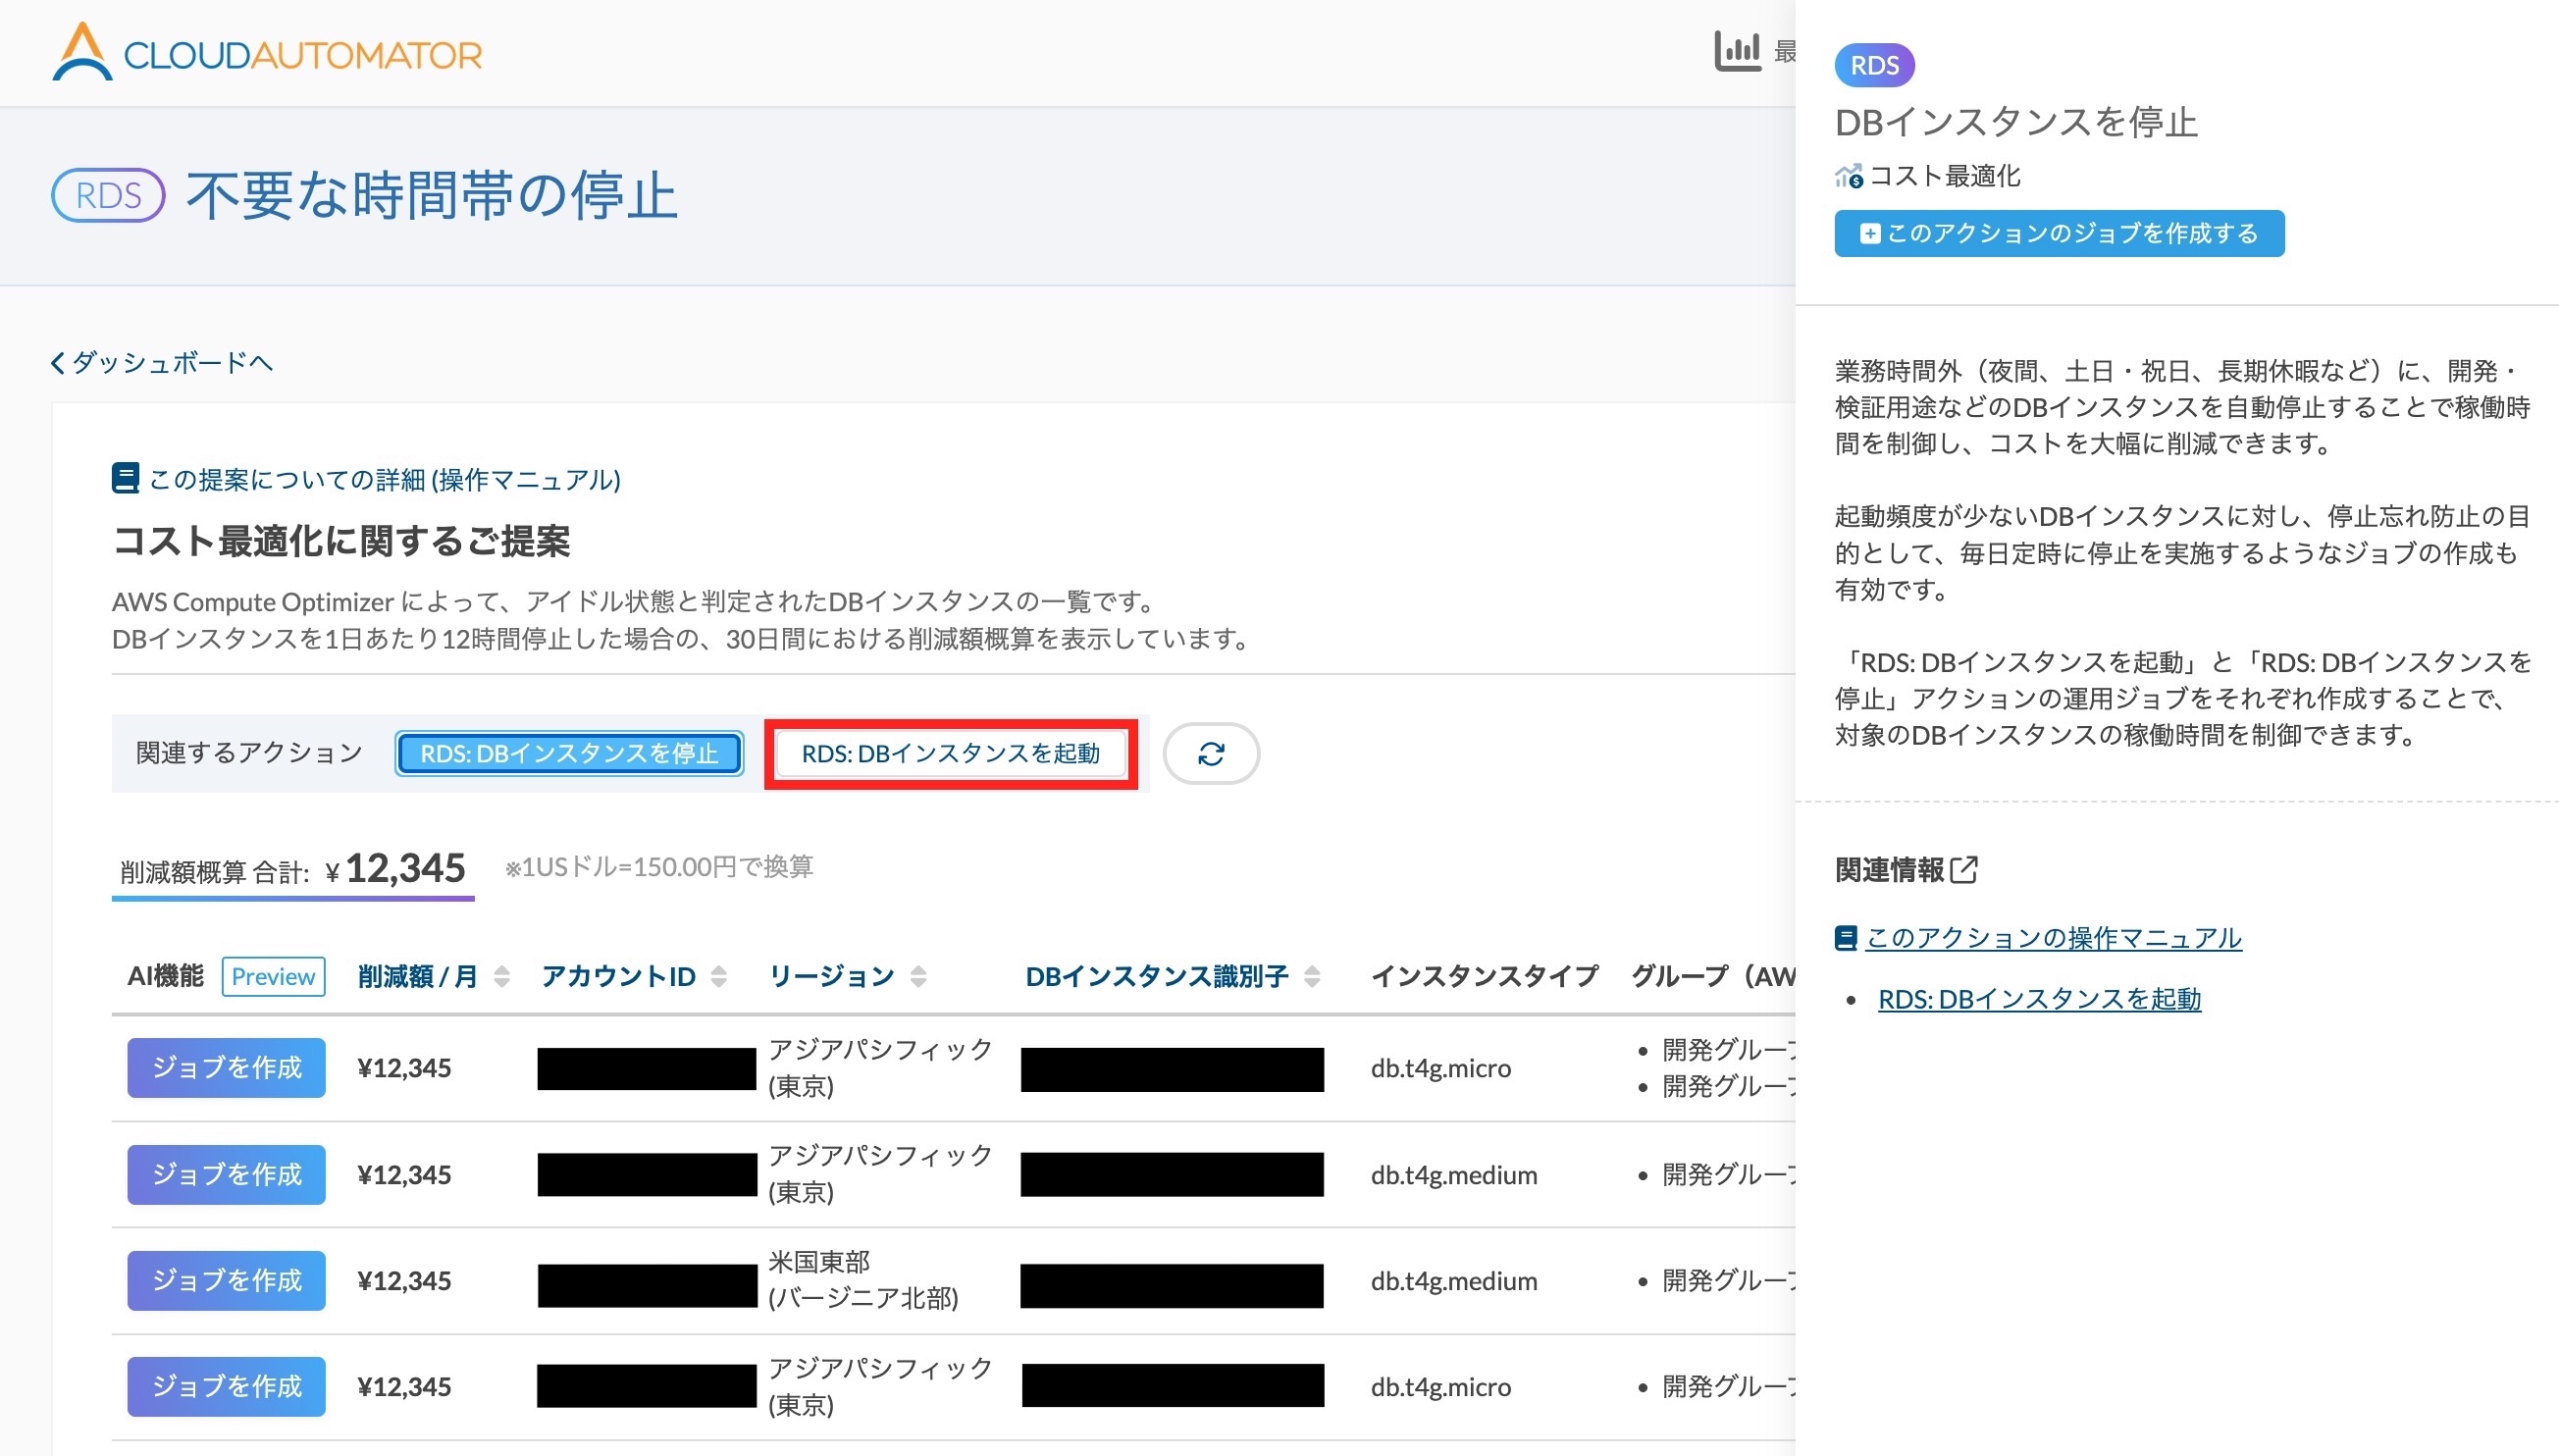The width and height of the screenshot is (2559, 1456).
Task: Click the Preview badge next to AI機能
Action: click(273, 976)
